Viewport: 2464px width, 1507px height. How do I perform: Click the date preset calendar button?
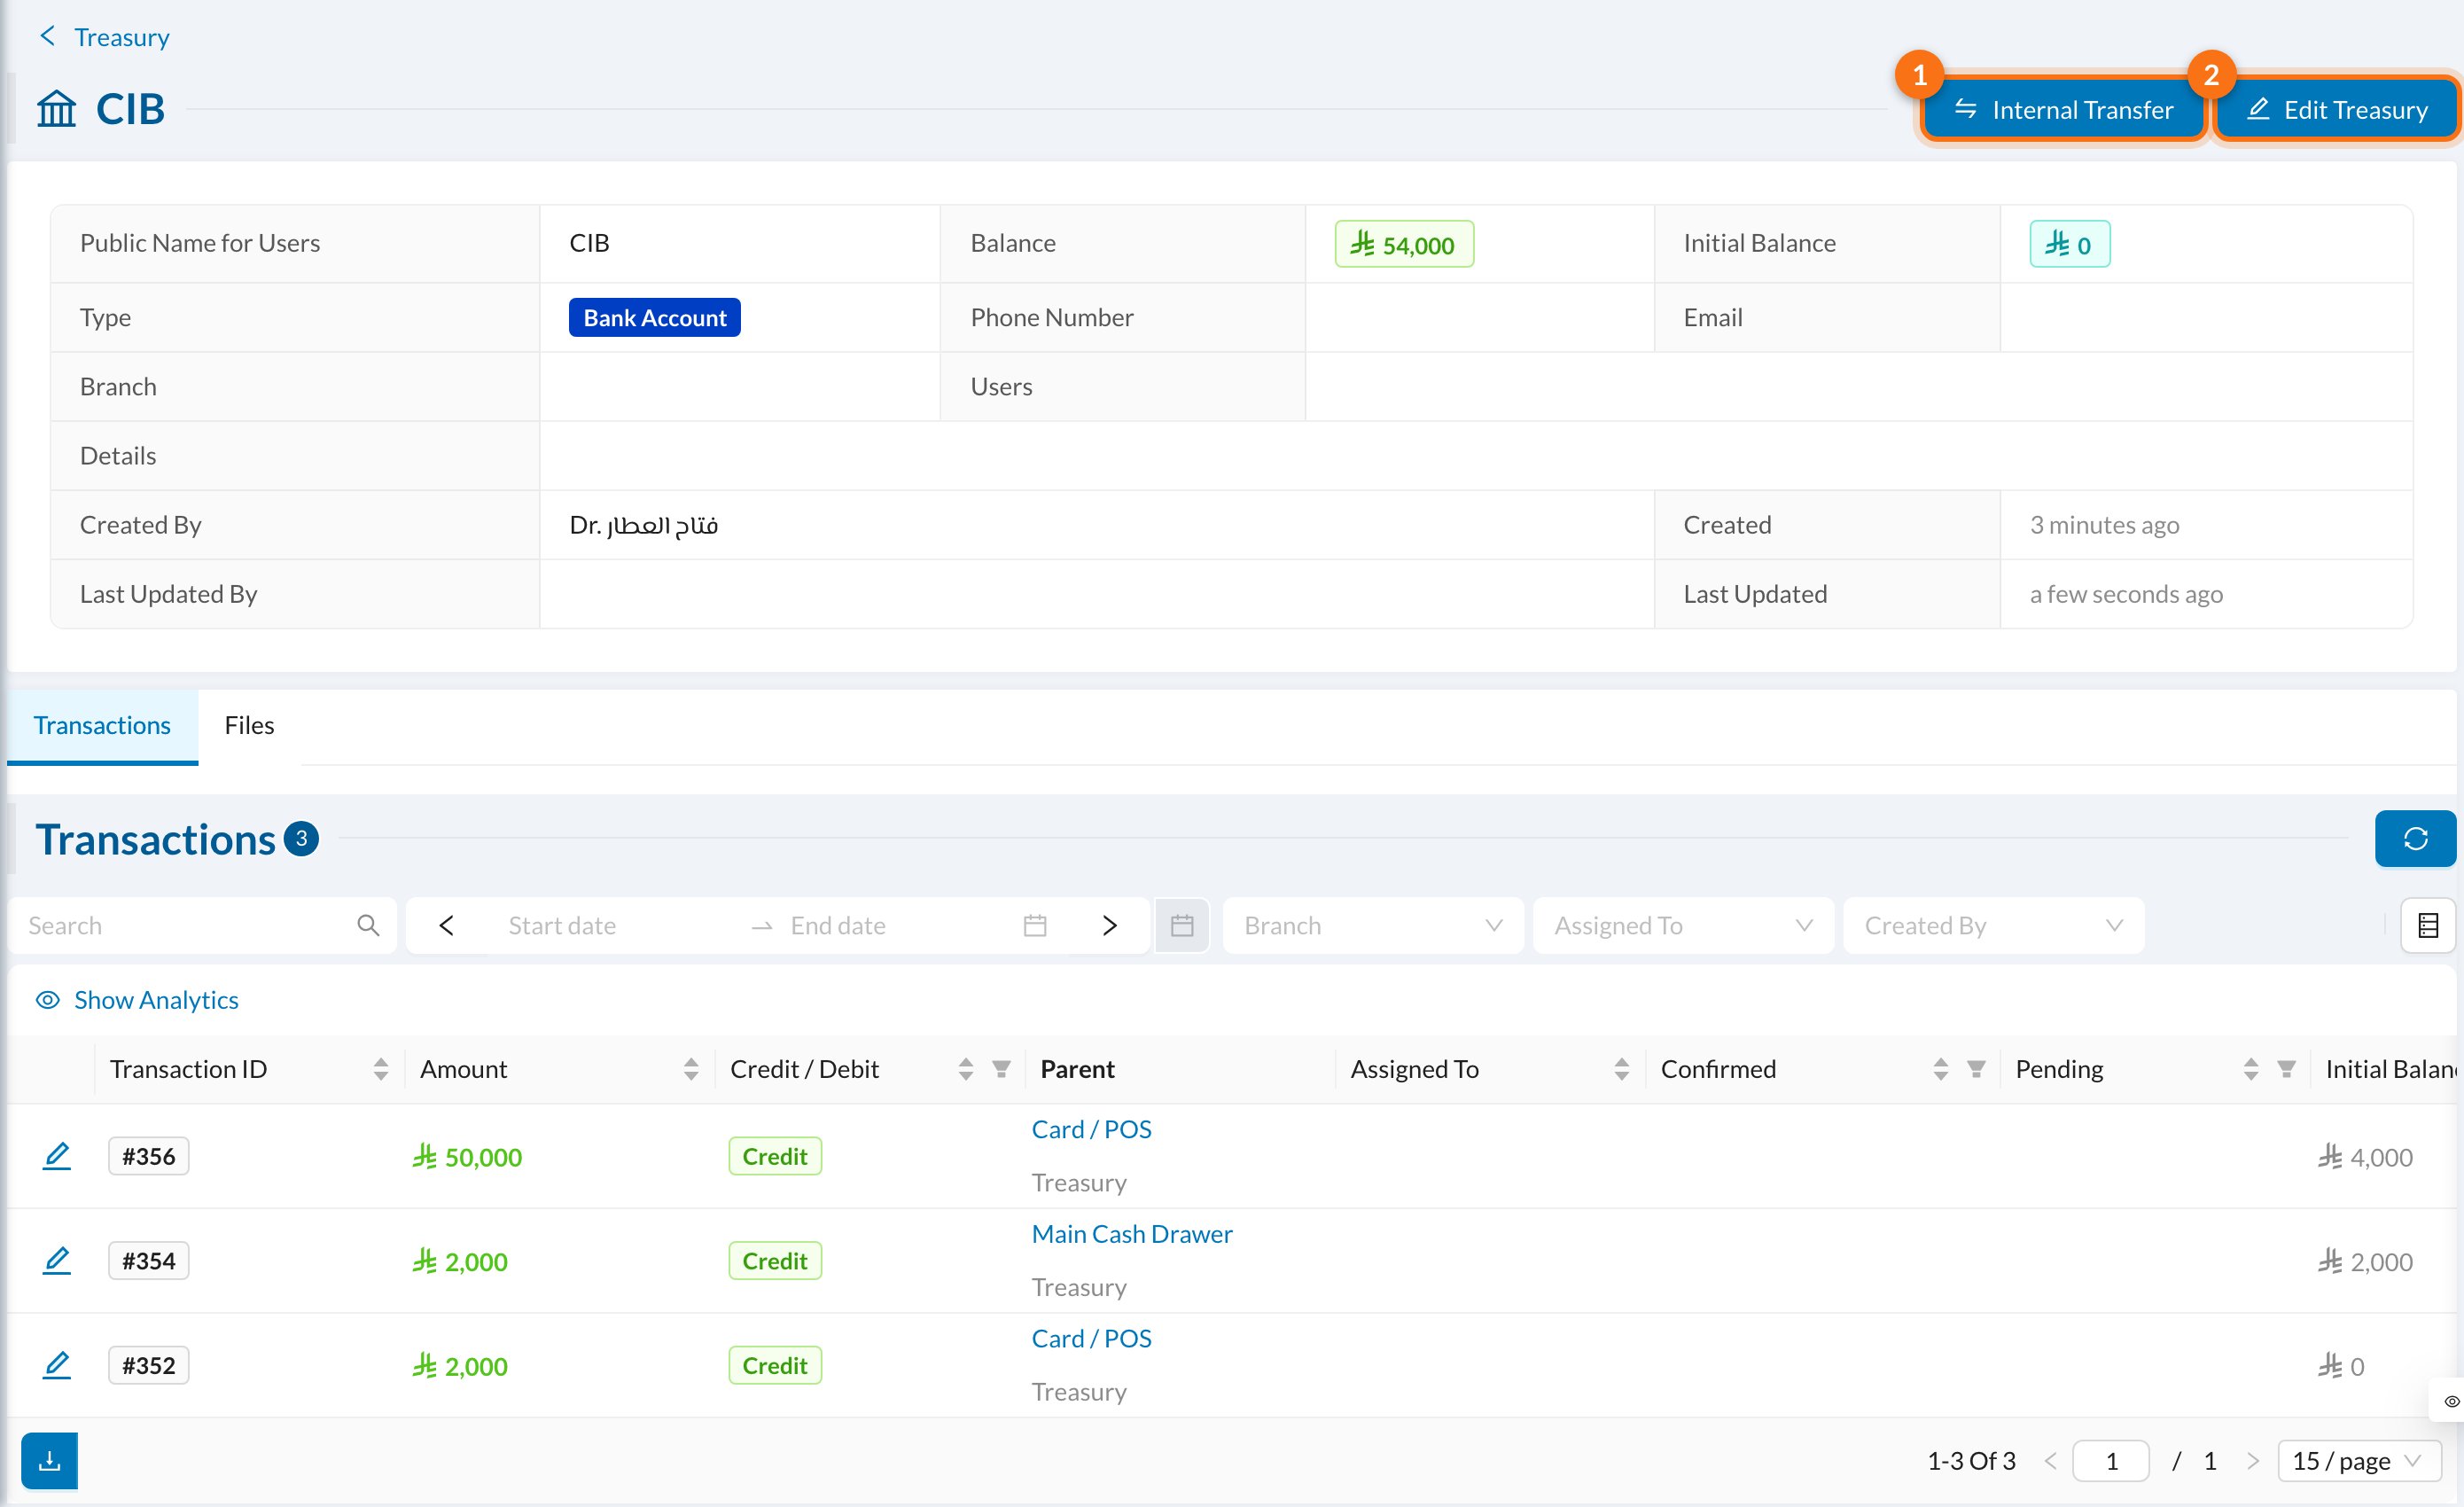tap(1182, 925)
